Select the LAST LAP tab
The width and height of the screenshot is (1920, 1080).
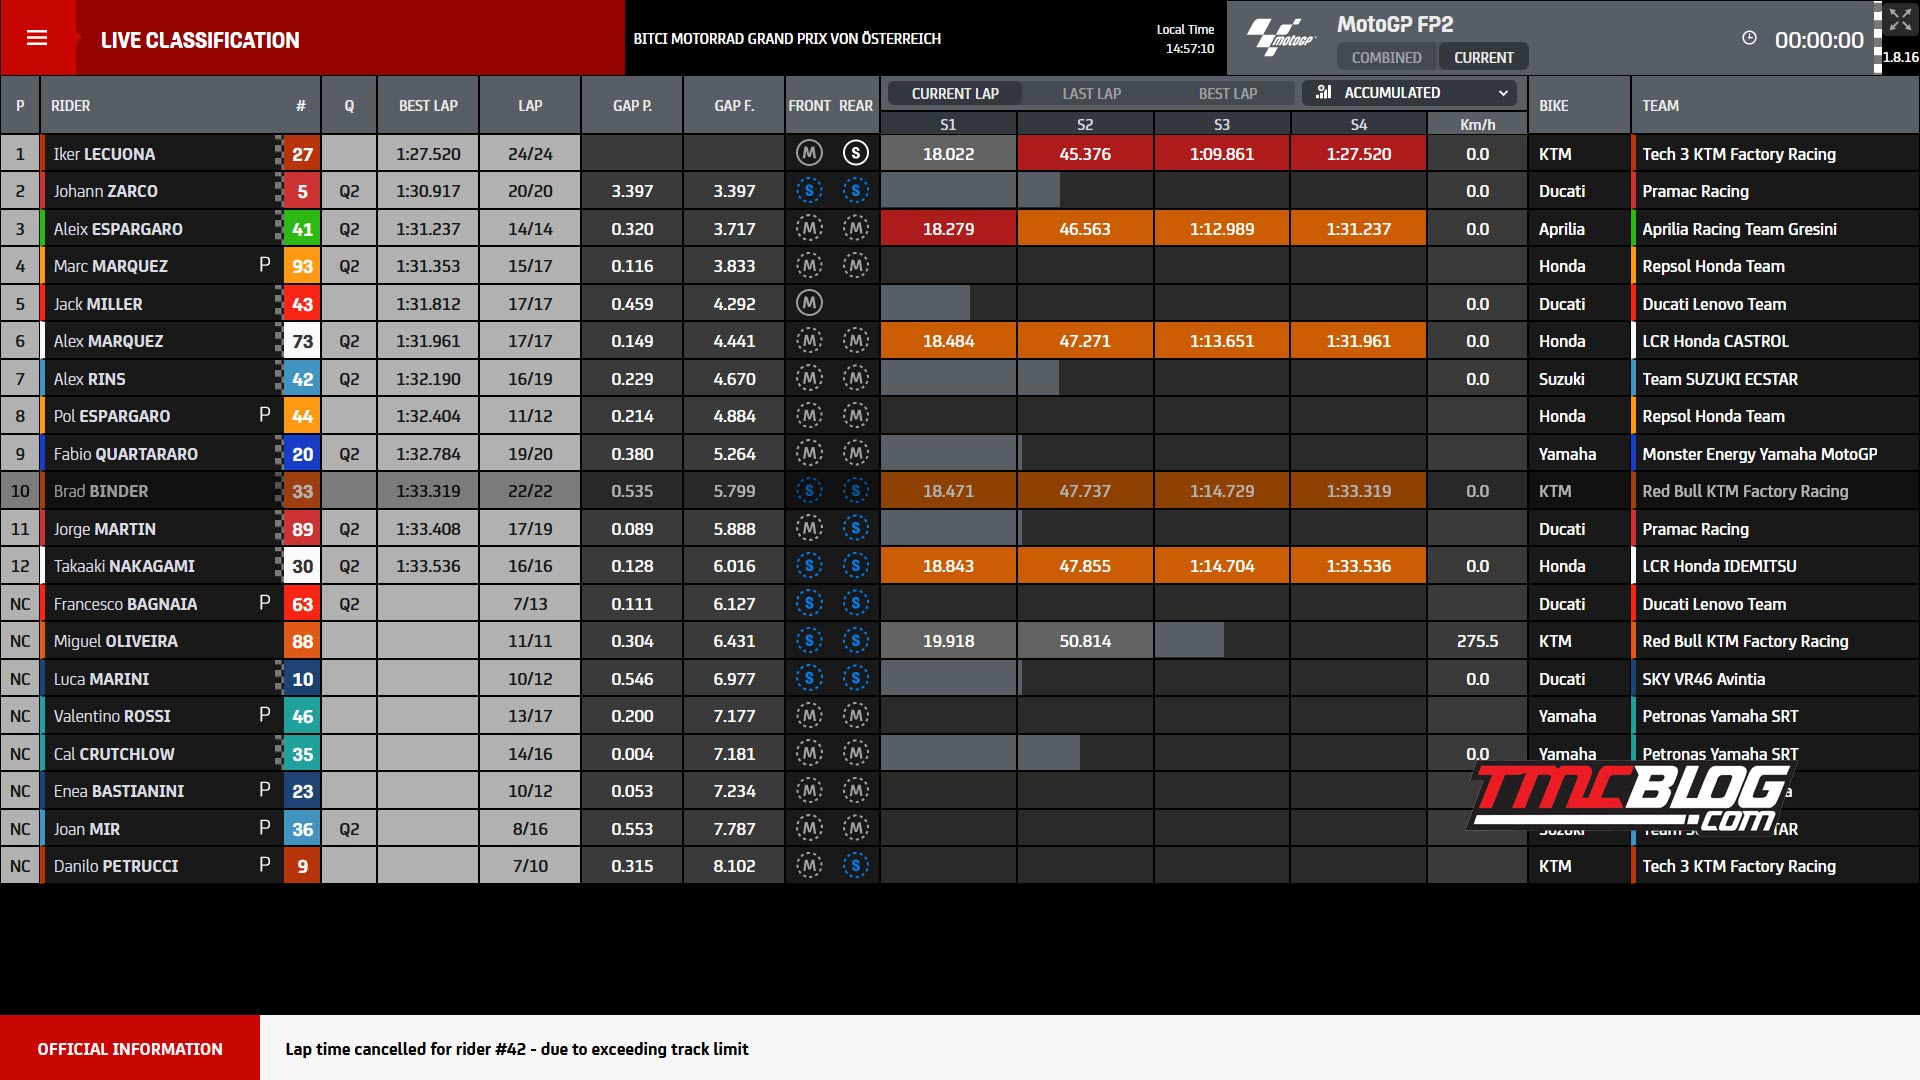coord(1091,93)
